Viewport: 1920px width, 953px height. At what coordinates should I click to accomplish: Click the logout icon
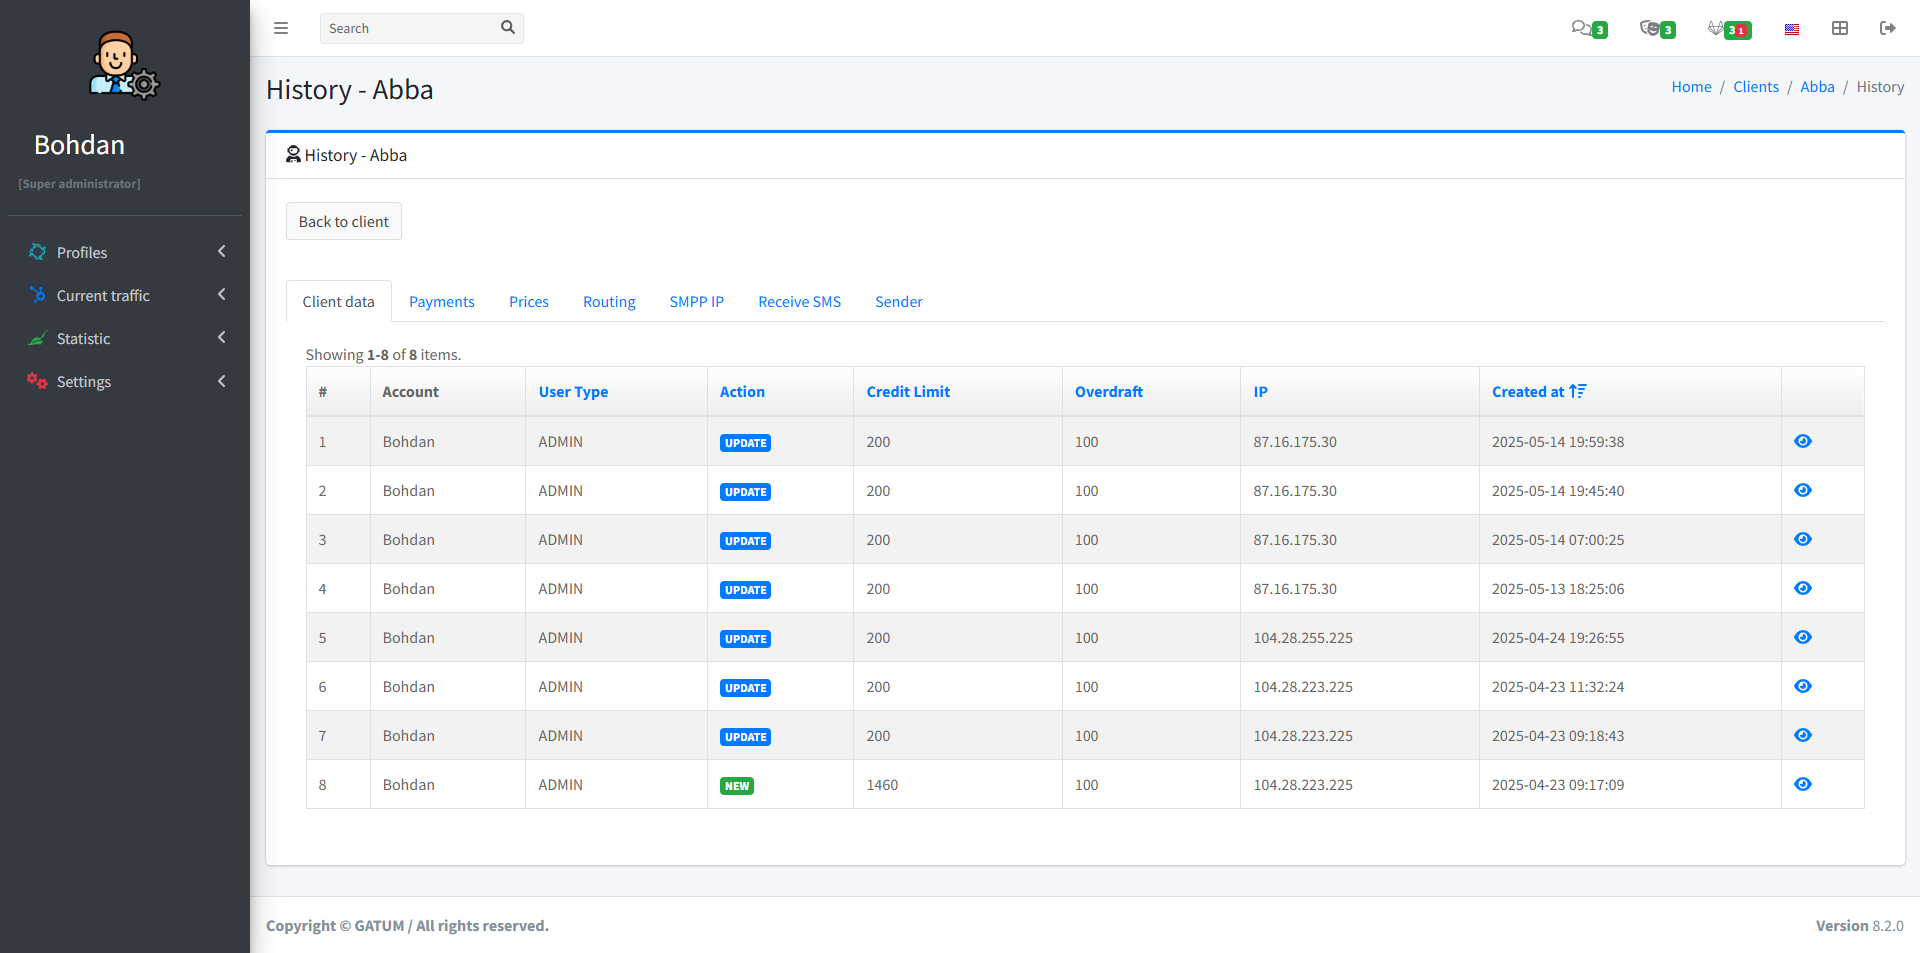pos(1887,28)
